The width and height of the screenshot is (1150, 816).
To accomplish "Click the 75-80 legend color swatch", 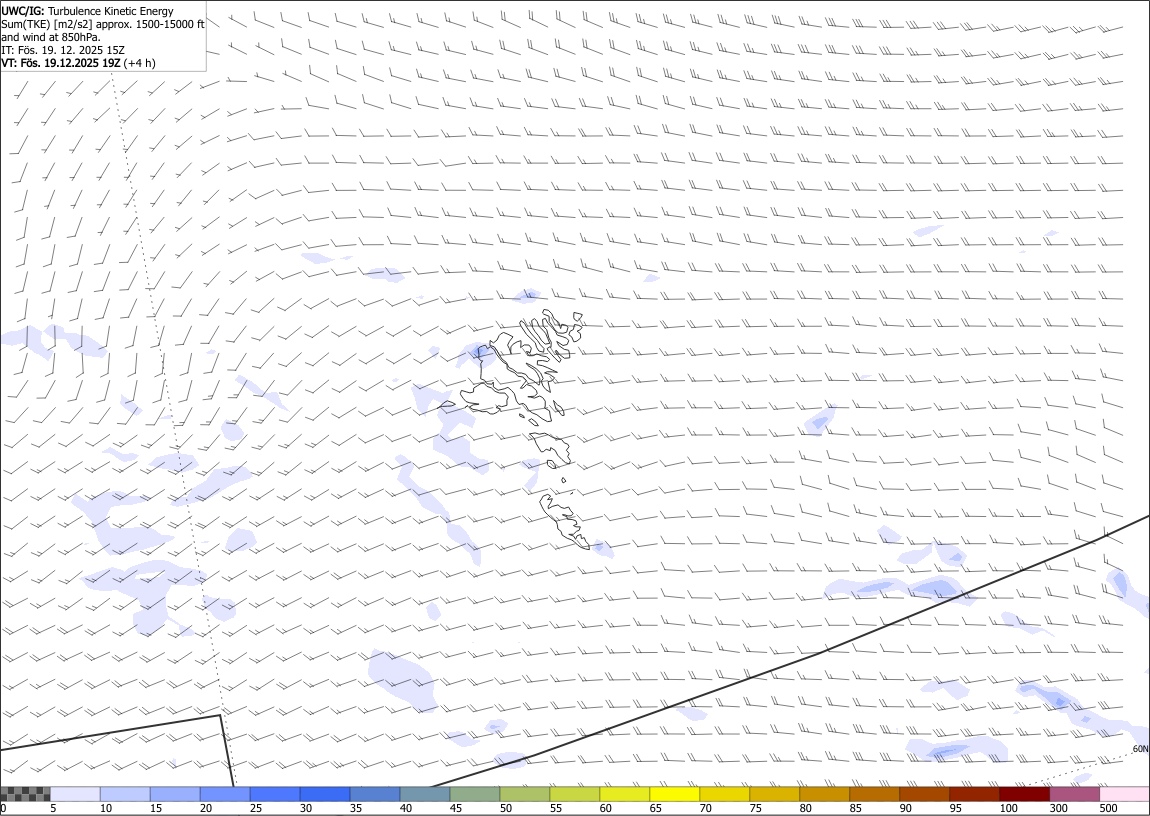I will 774,794.
